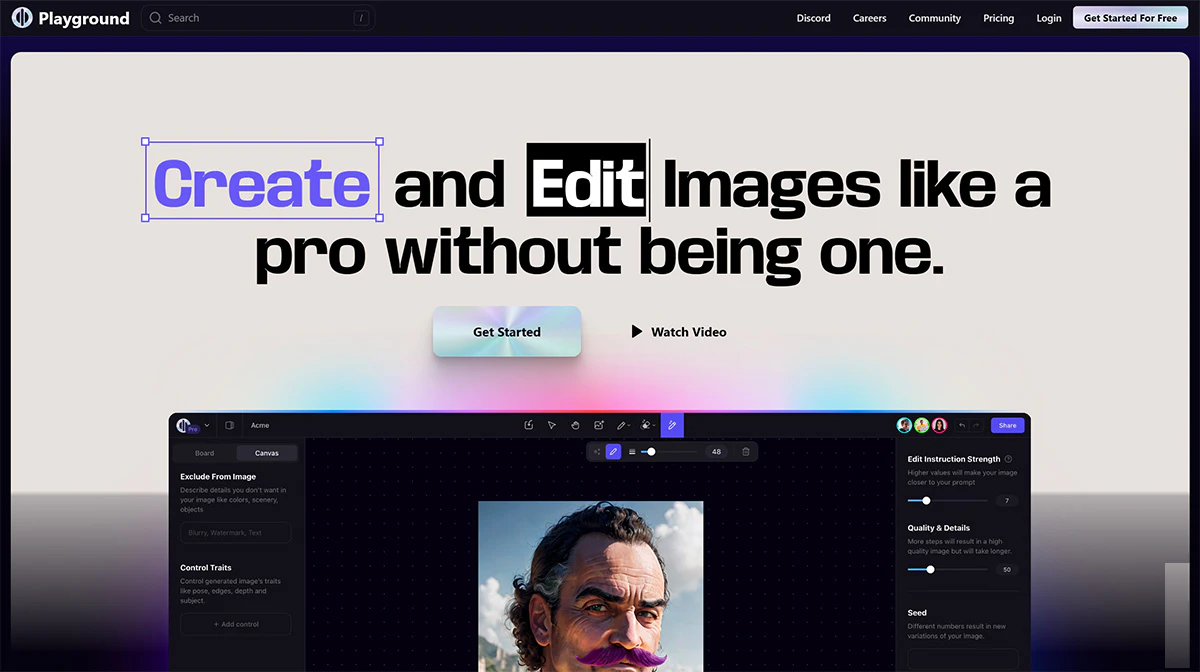1200x672 pixels.
Task: Click the Login link
Action: (1049, 18)
